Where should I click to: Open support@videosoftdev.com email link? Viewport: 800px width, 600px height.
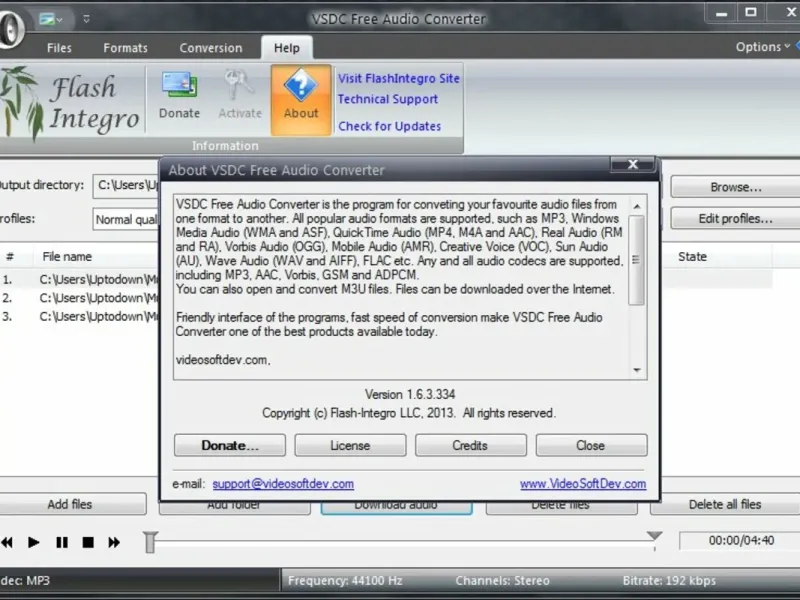(x=283, y=484)
